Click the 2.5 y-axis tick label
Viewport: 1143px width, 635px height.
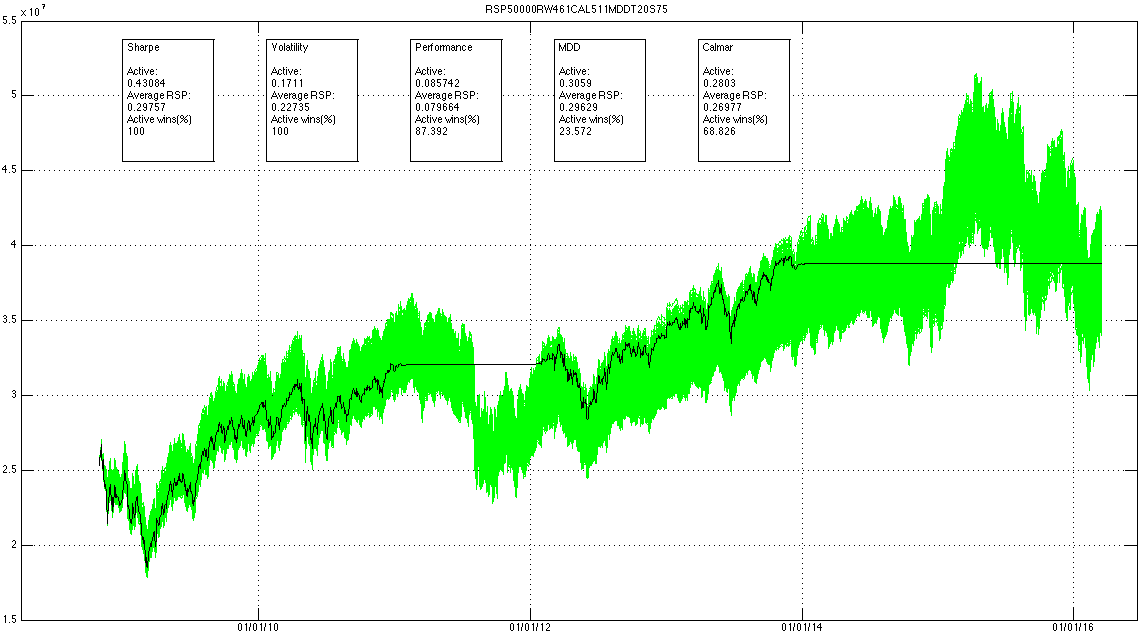pos(10,470)
